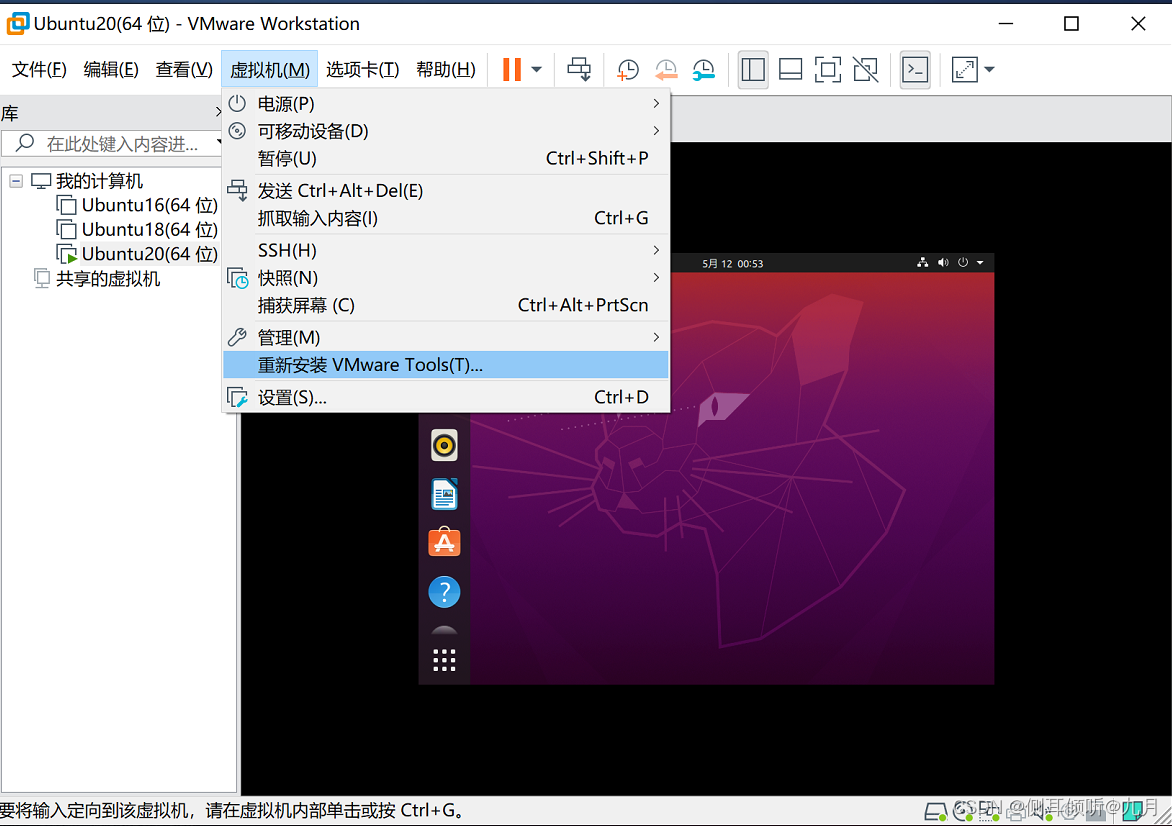The image size is (1172, 826).
Task: Click the 虚拟机(M) menu
Action: (x=269, y=70)
